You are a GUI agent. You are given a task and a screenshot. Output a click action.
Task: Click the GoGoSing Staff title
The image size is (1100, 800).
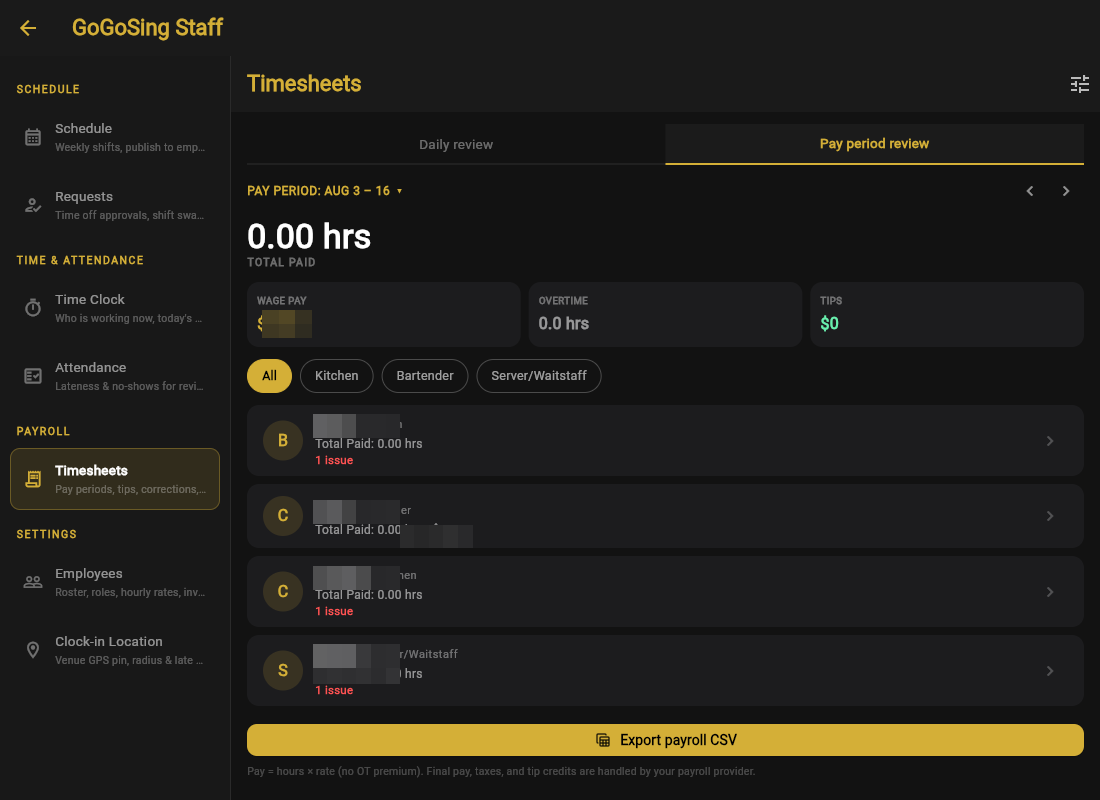147,28
